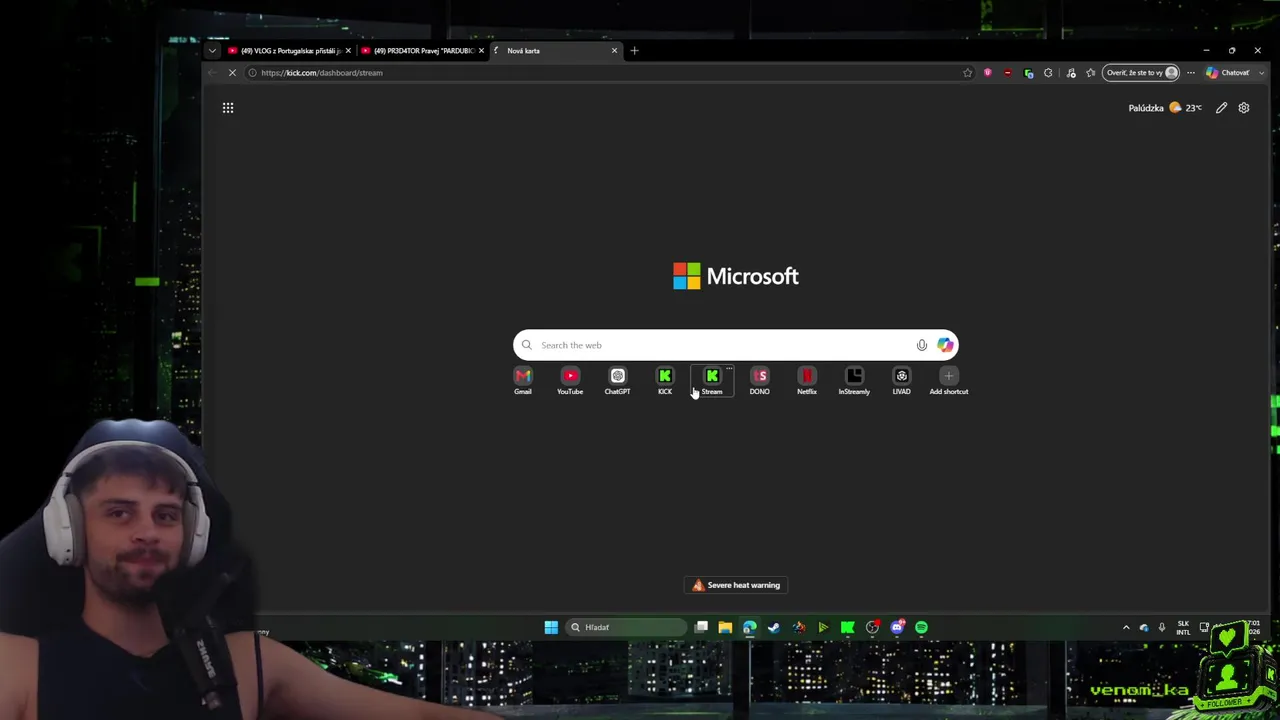Viewport: 1280px width, 720px height.
Task: Expand the Chatovať dropdown arrow
Action: pyautogui.click(x=1262, y=73)
